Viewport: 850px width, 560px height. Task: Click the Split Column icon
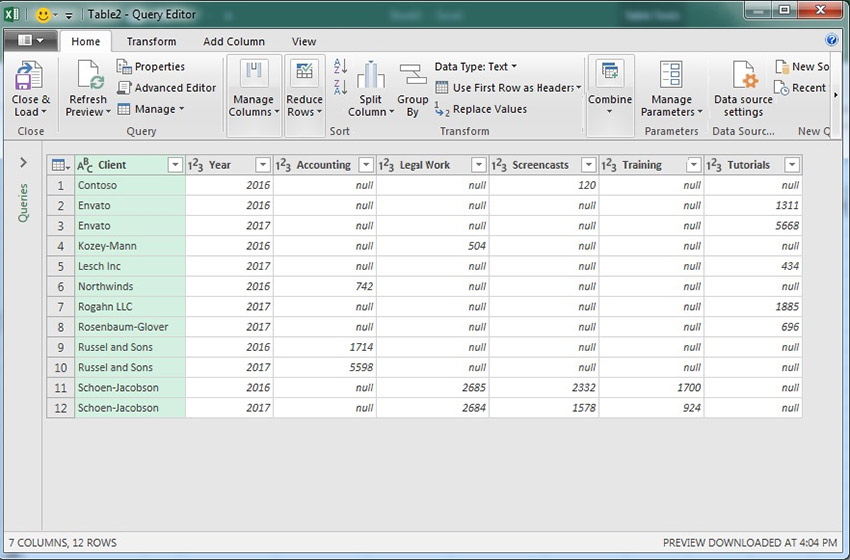pos(371,75)
